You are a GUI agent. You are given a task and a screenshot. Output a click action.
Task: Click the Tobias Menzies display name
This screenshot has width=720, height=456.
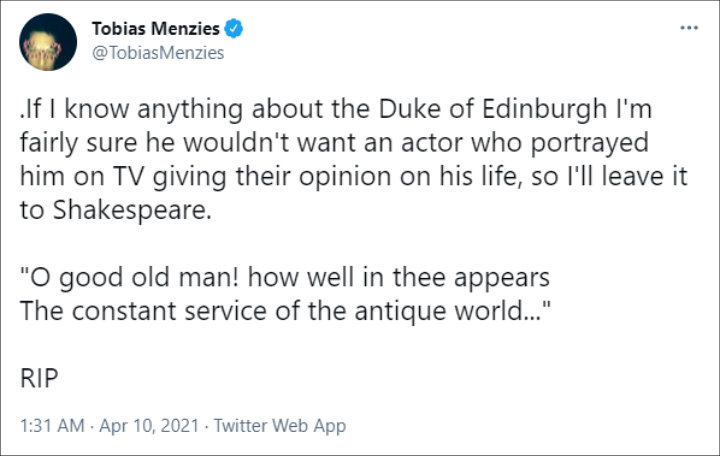click(156, 28)
